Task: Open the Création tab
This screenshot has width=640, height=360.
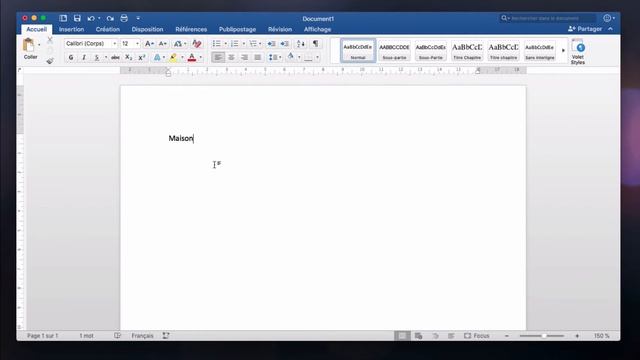Action: pyautogui.click(x=108, y=29)
